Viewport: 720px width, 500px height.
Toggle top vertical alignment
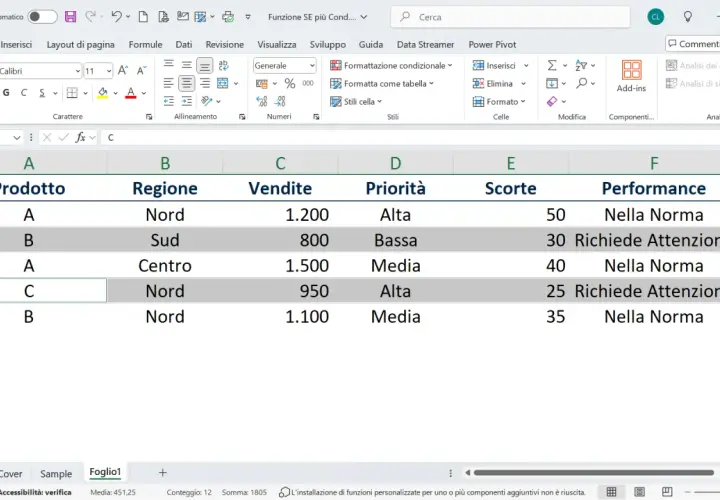pyautogui.click(x=169, y=64)
